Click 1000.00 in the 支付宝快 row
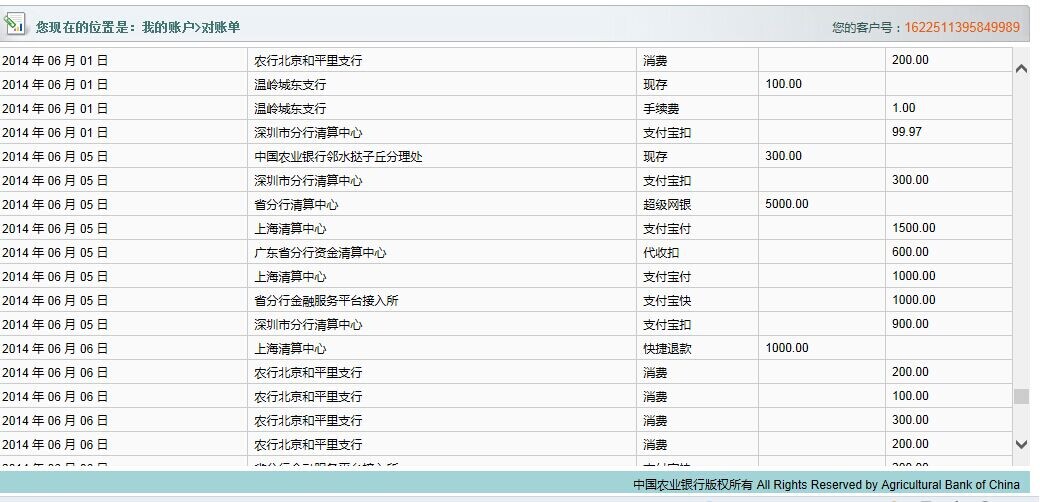 [x=913, y=300]
